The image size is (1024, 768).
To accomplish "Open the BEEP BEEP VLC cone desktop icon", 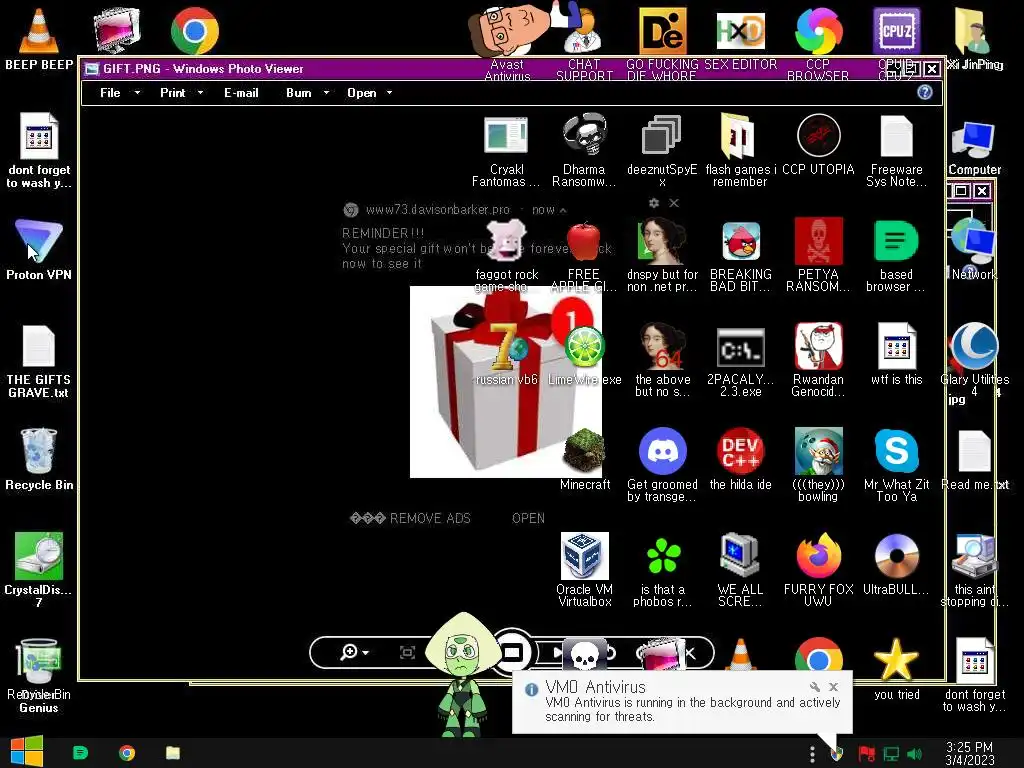I will point(39,31).
